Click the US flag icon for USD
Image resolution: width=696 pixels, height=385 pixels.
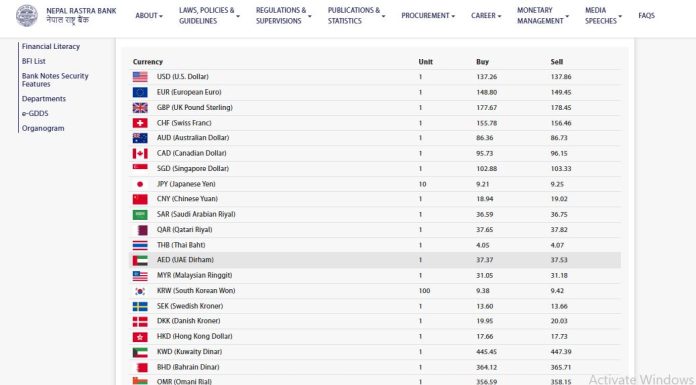pyautogui.click(x=140, y=77)
